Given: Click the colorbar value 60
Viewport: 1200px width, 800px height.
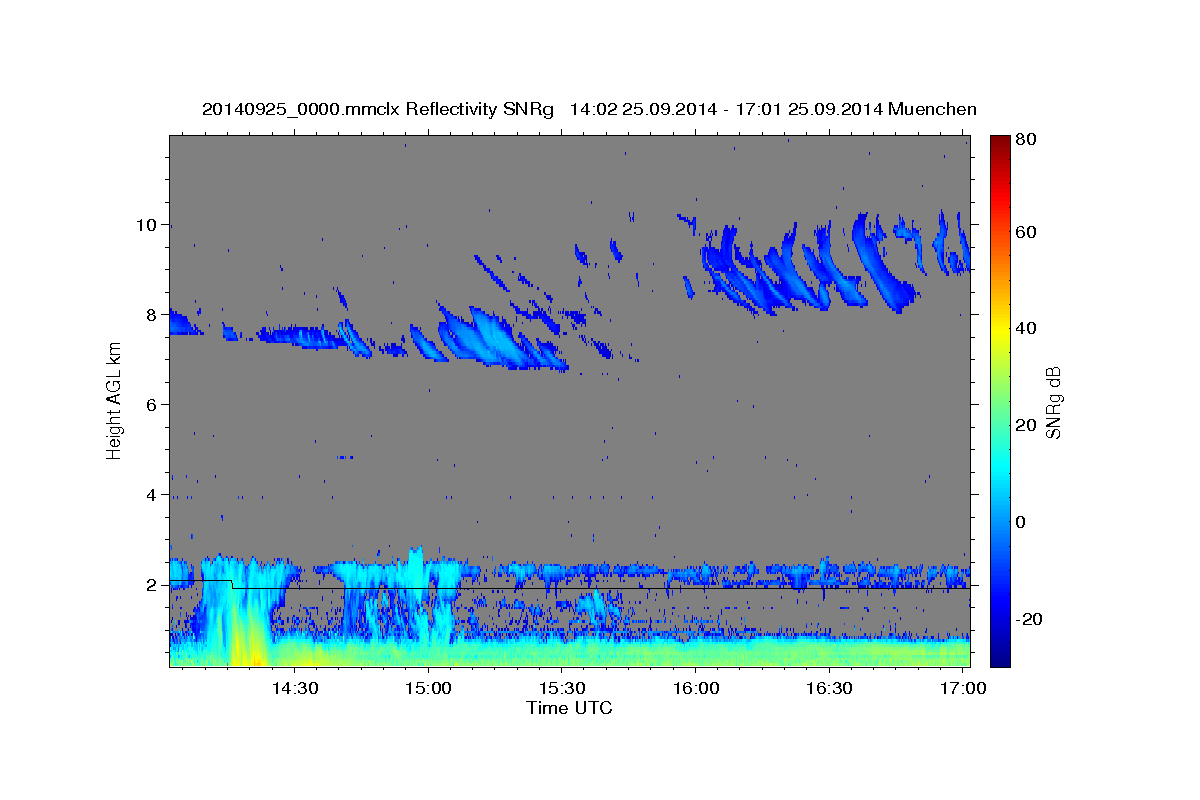Looking at the screenshot, I should (x=1027, y=232).
